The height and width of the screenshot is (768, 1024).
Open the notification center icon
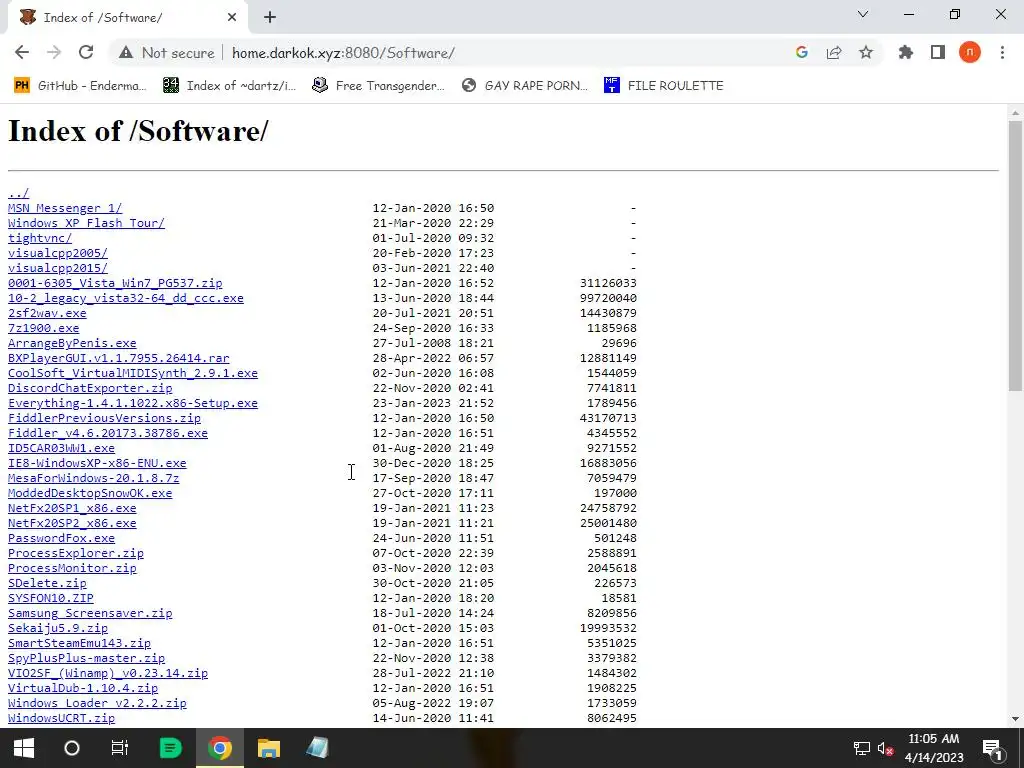click(x=992, y=748)
